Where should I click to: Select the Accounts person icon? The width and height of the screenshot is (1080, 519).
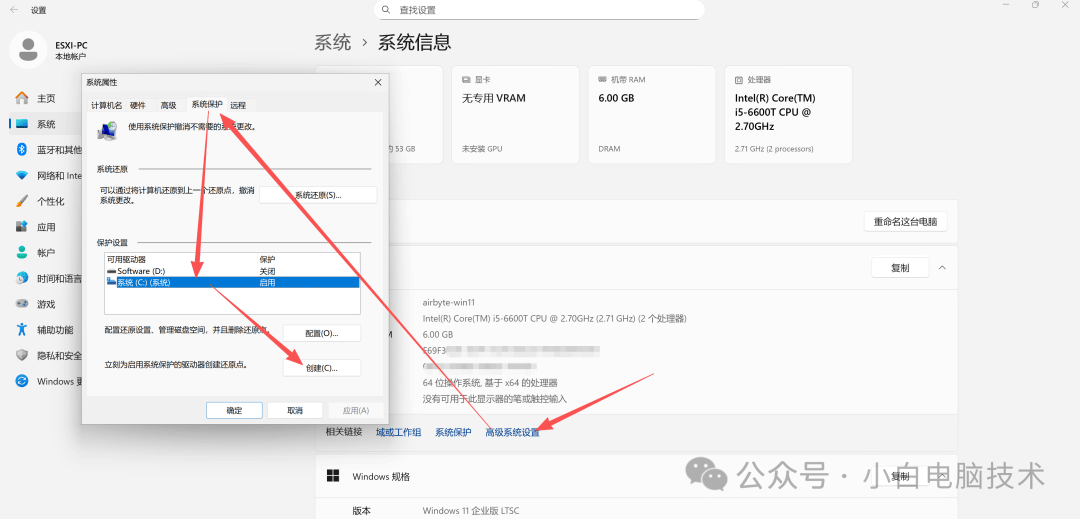[21, 253]
